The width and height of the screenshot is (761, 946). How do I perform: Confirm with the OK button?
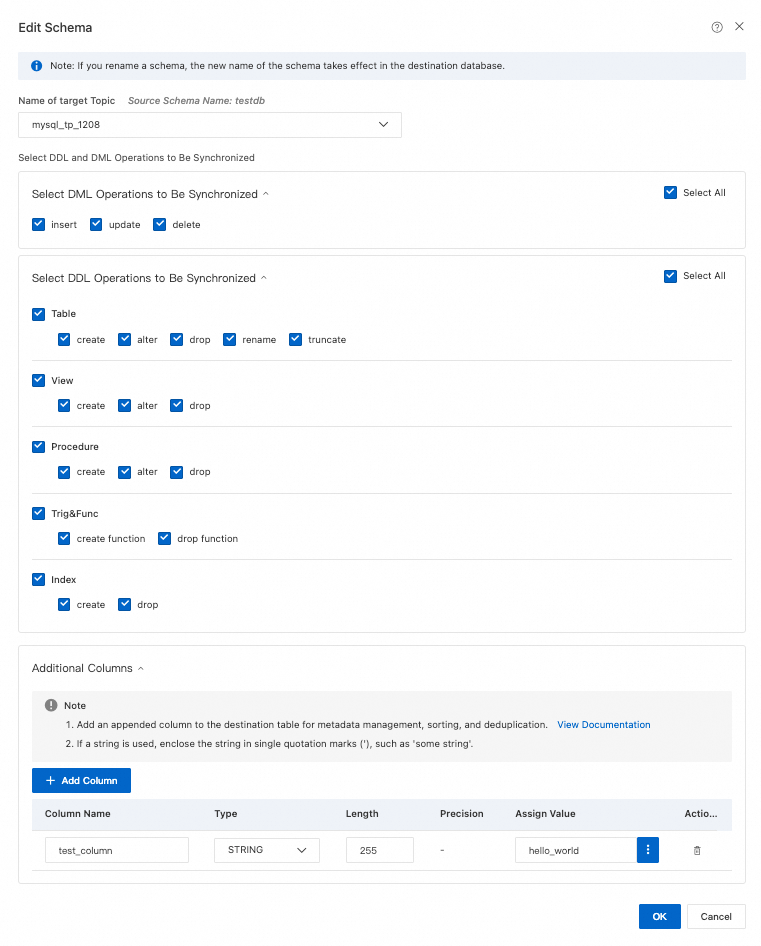(659, 916)
